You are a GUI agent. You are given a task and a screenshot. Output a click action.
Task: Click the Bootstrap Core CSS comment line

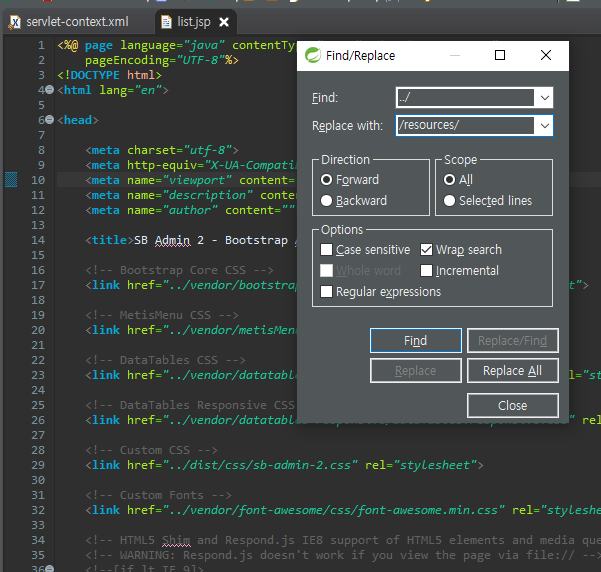(179, 270)
